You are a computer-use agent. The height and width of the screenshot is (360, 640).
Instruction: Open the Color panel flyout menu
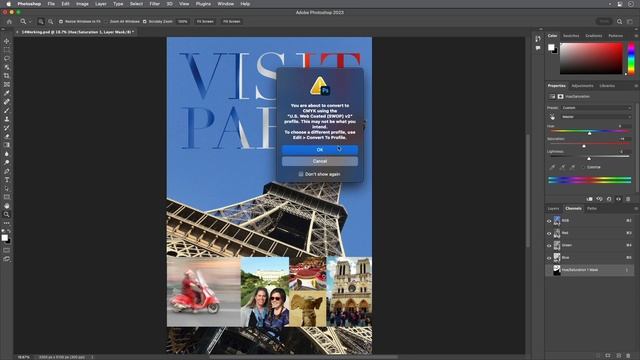636,36
